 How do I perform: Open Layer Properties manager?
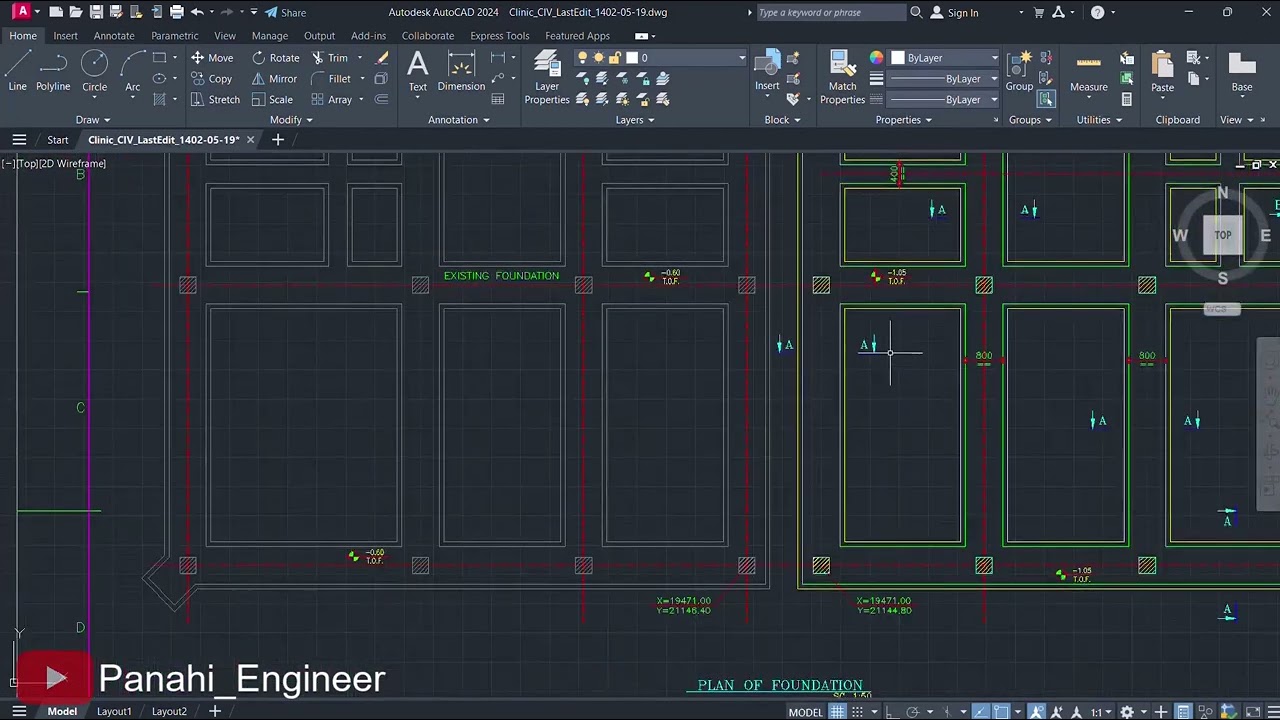547,78
